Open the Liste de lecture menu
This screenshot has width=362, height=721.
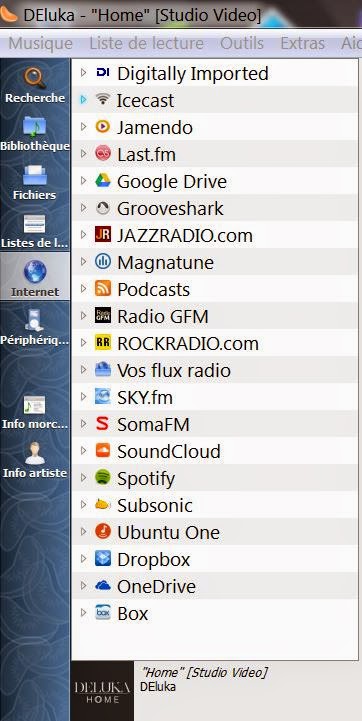(147, 44)
